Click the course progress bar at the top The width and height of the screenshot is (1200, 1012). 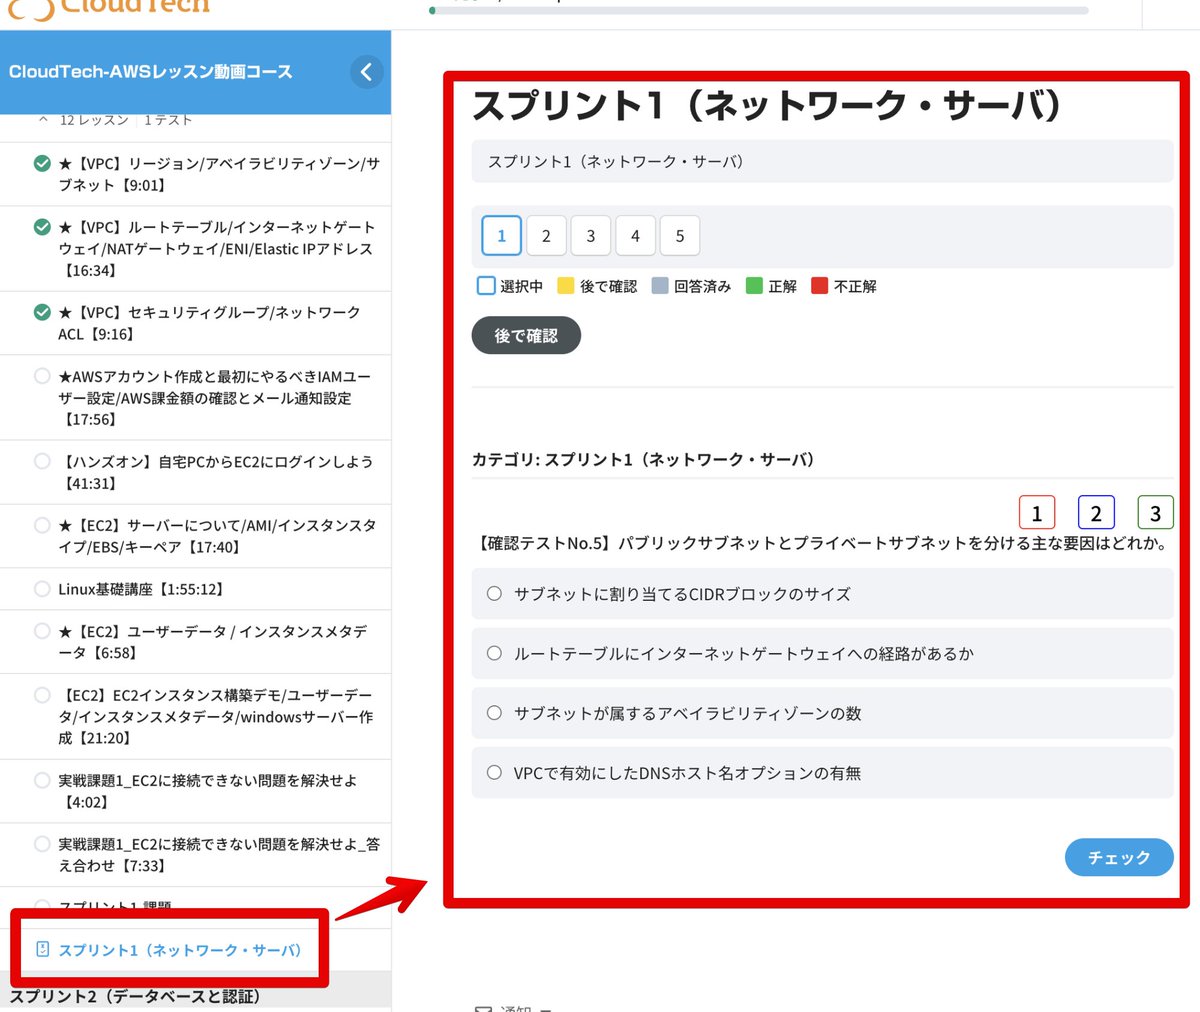point(759,11)
